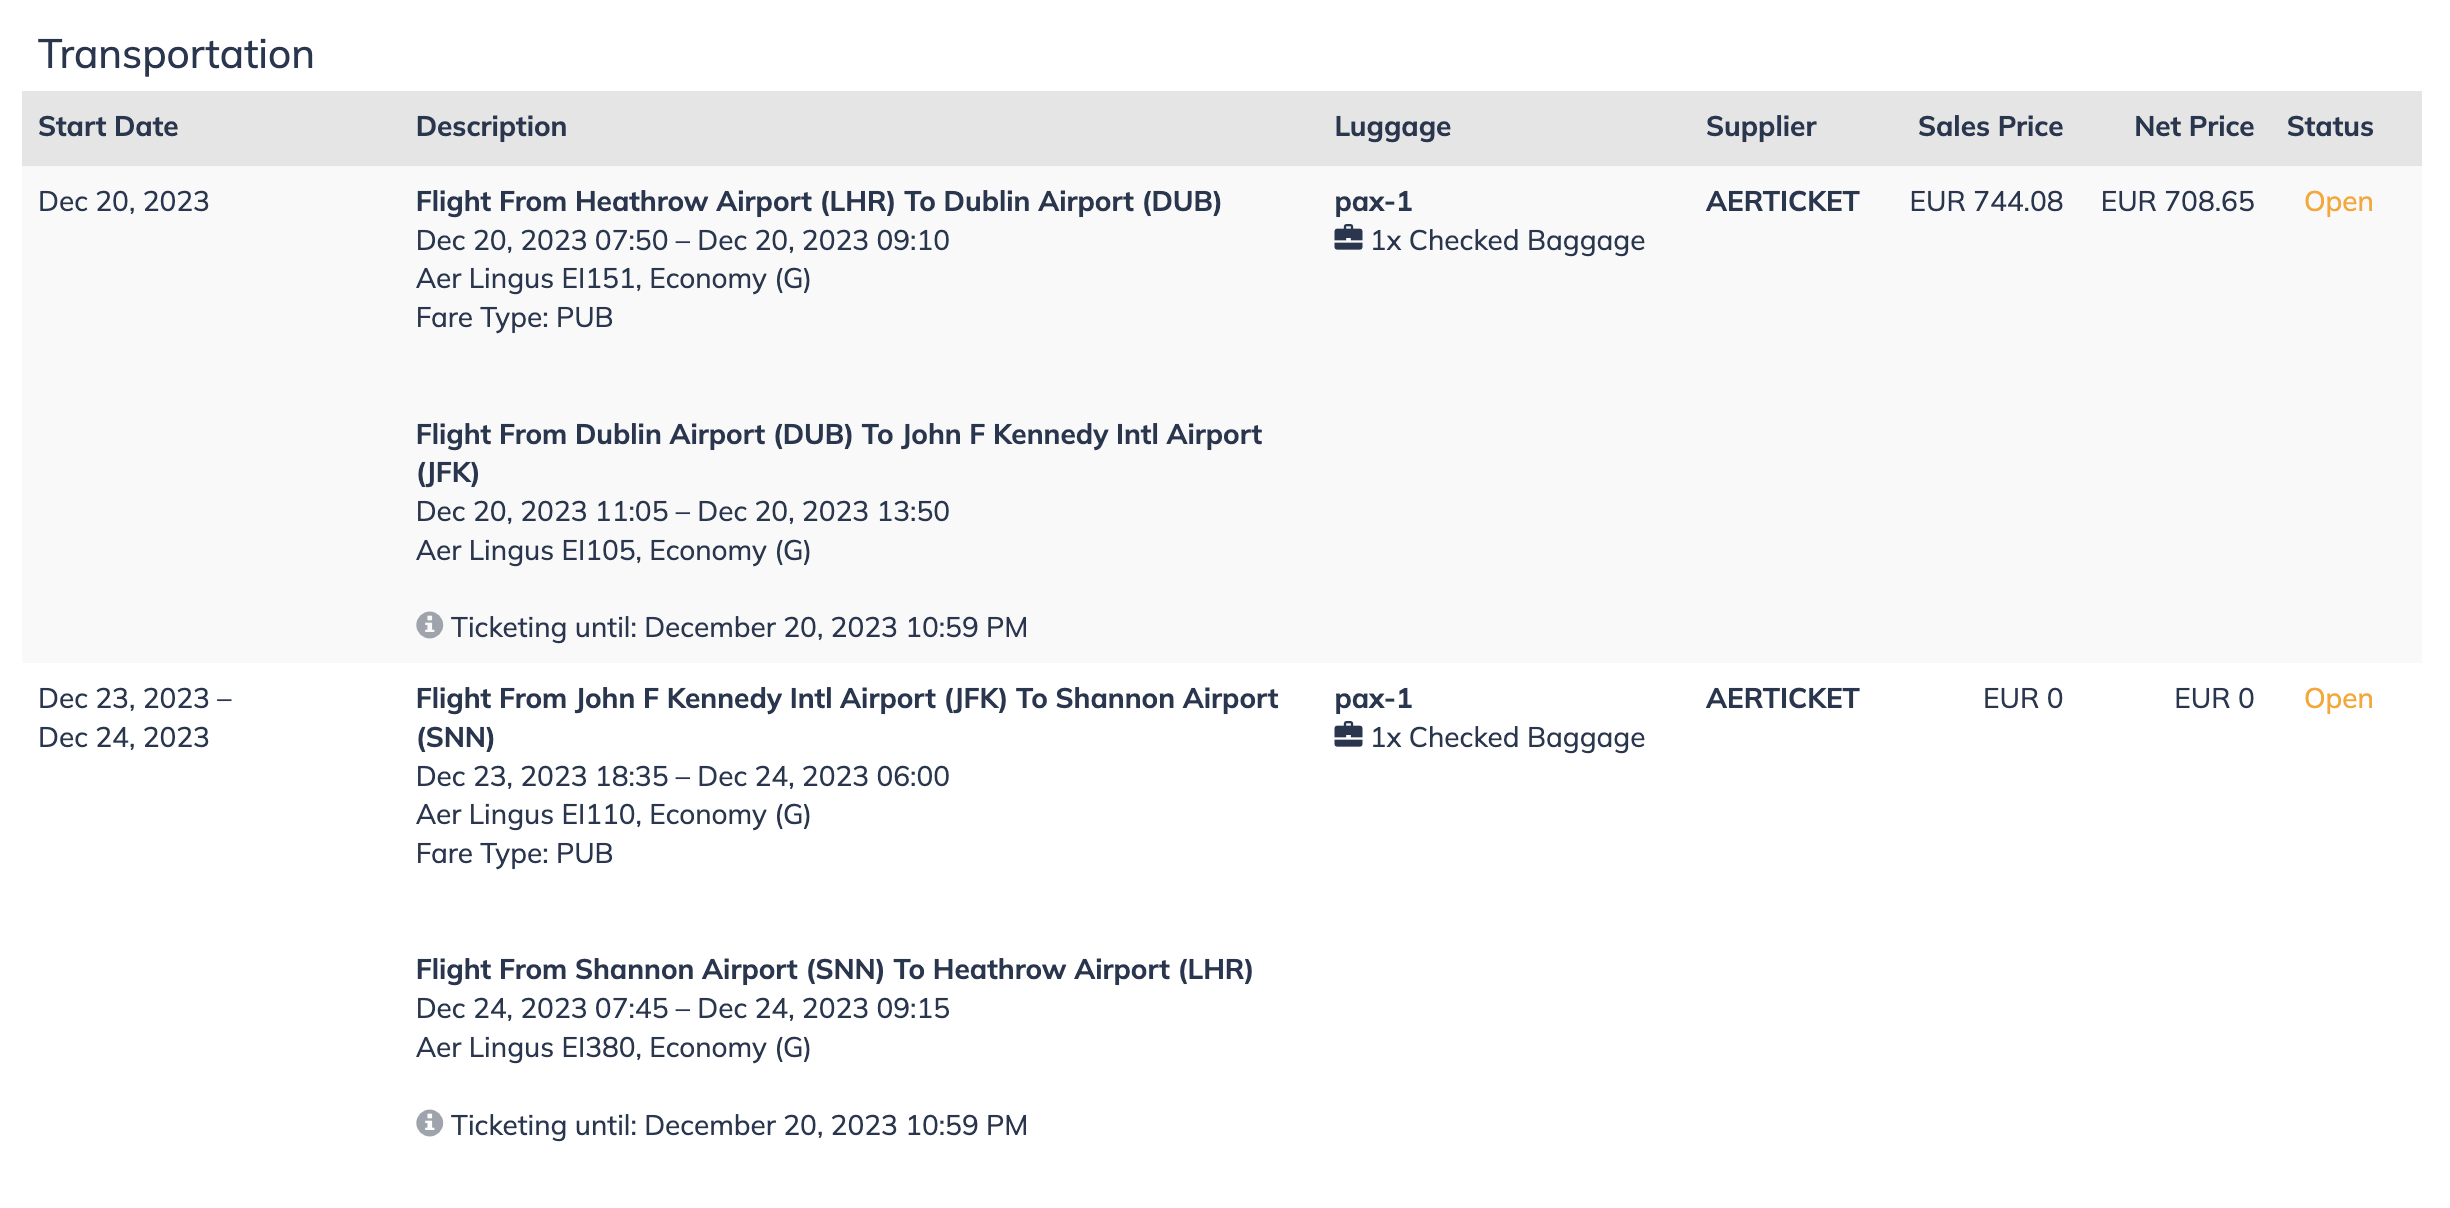This screenshot has height=1208, width=2450.
Task: Click the info icon beside first Ticketing until note
Action: (x=429, y=625)
